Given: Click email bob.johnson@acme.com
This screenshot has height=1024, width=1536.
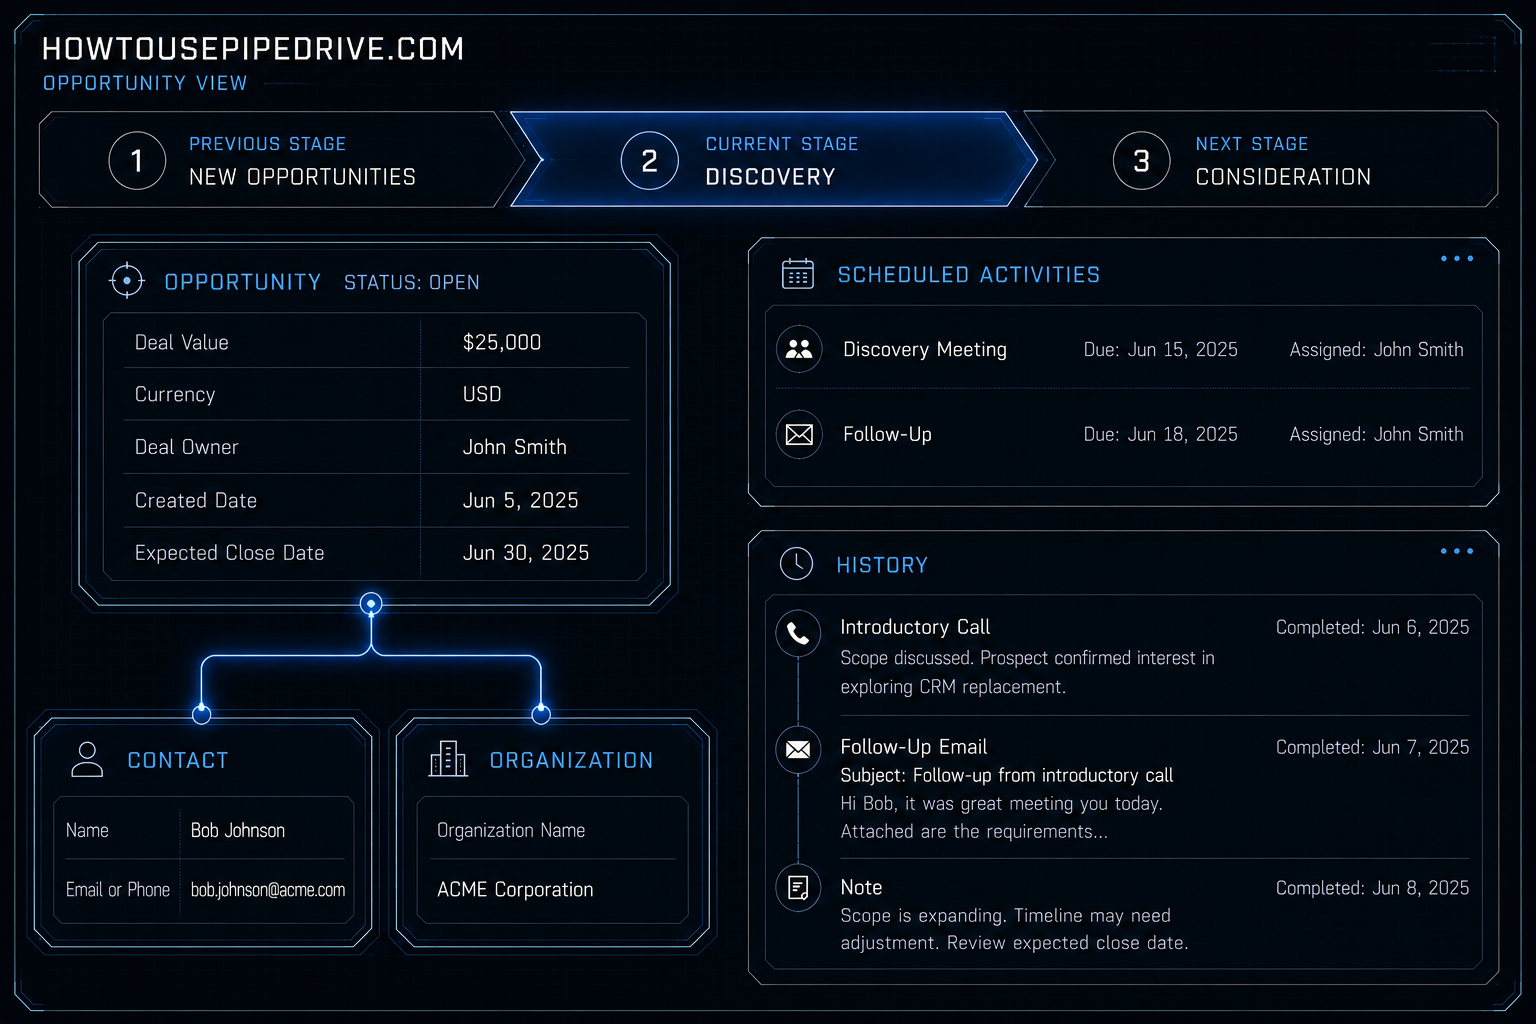Looking at the screenshot, I should [x=268, y=889].
